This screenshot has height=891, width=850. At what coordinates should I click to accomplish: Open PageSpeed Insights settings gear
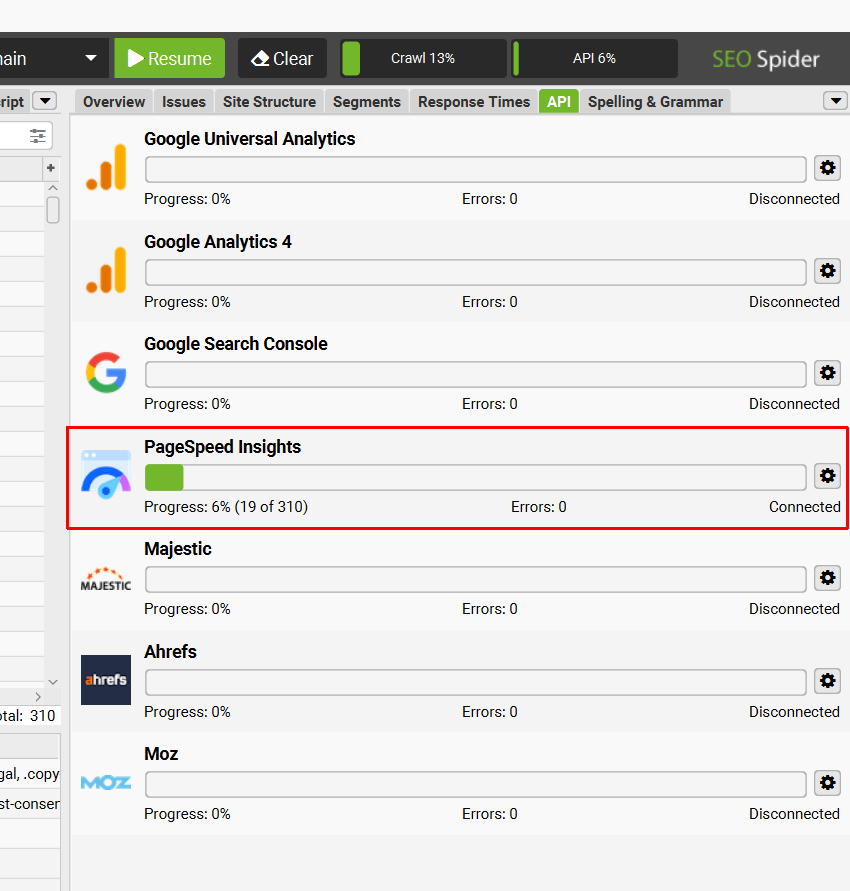coord(827,476)
